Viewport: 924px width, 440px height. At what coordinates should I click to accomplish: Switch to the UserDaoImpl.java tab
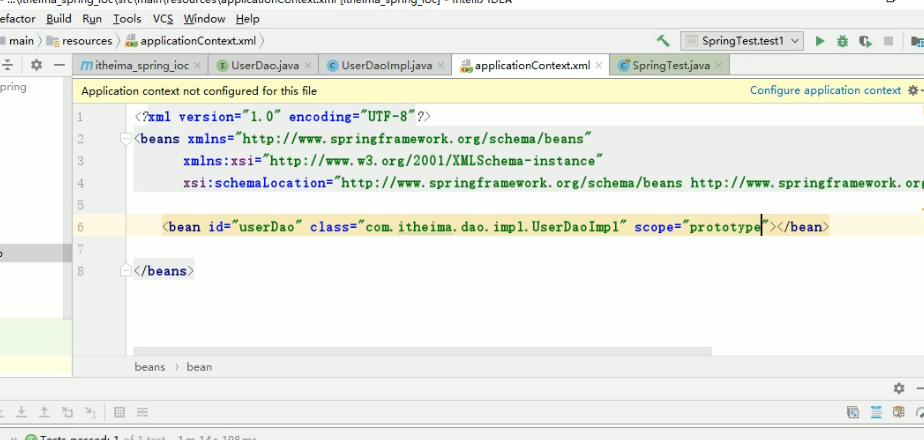(x=387, y=65)
